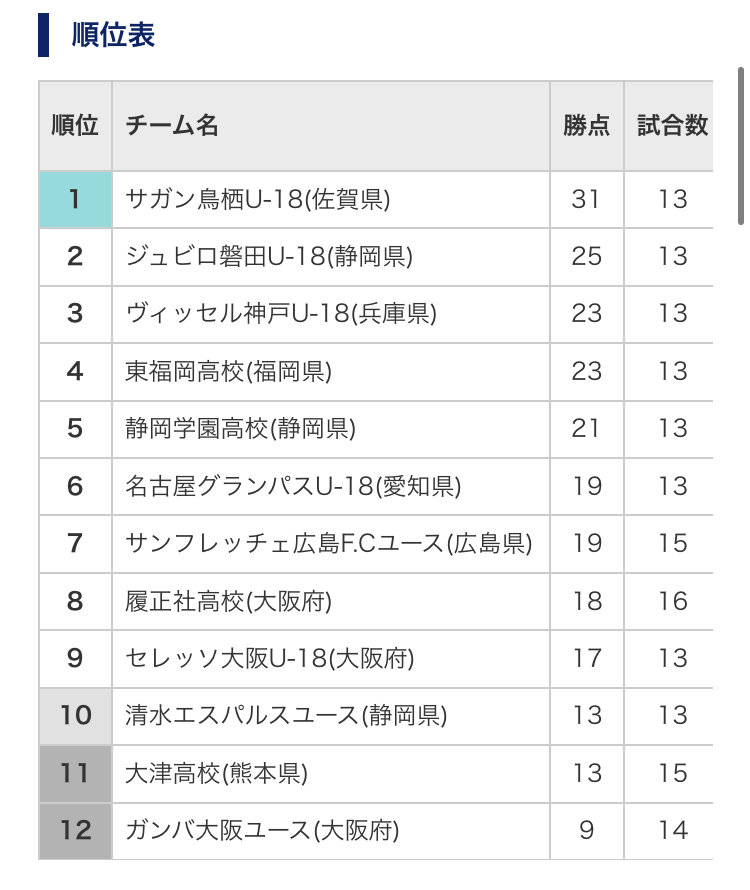
Task: Open 名古屋グランパスU-18 team entry
Action: [x=293, y=487]
